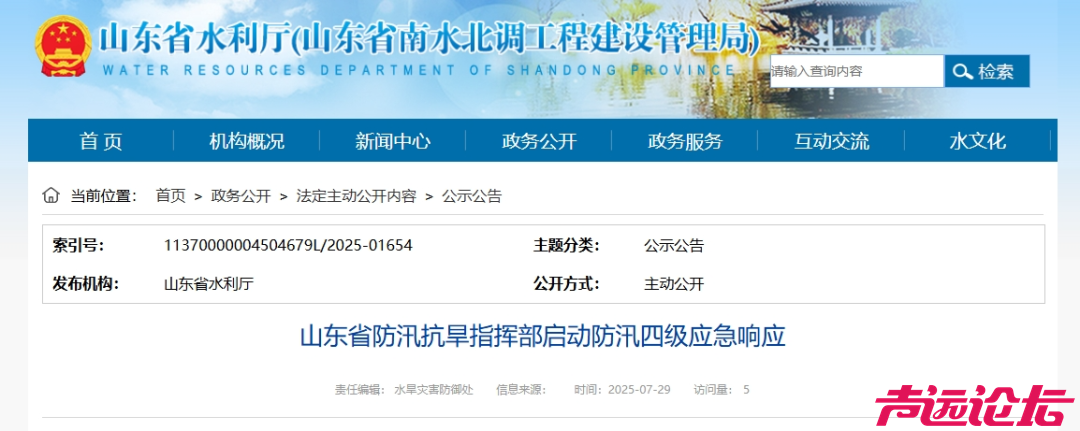This screenshot has height=431, width=1080.
Task: Go to 新闻中心 in the navigation bar
Action: 393,141
